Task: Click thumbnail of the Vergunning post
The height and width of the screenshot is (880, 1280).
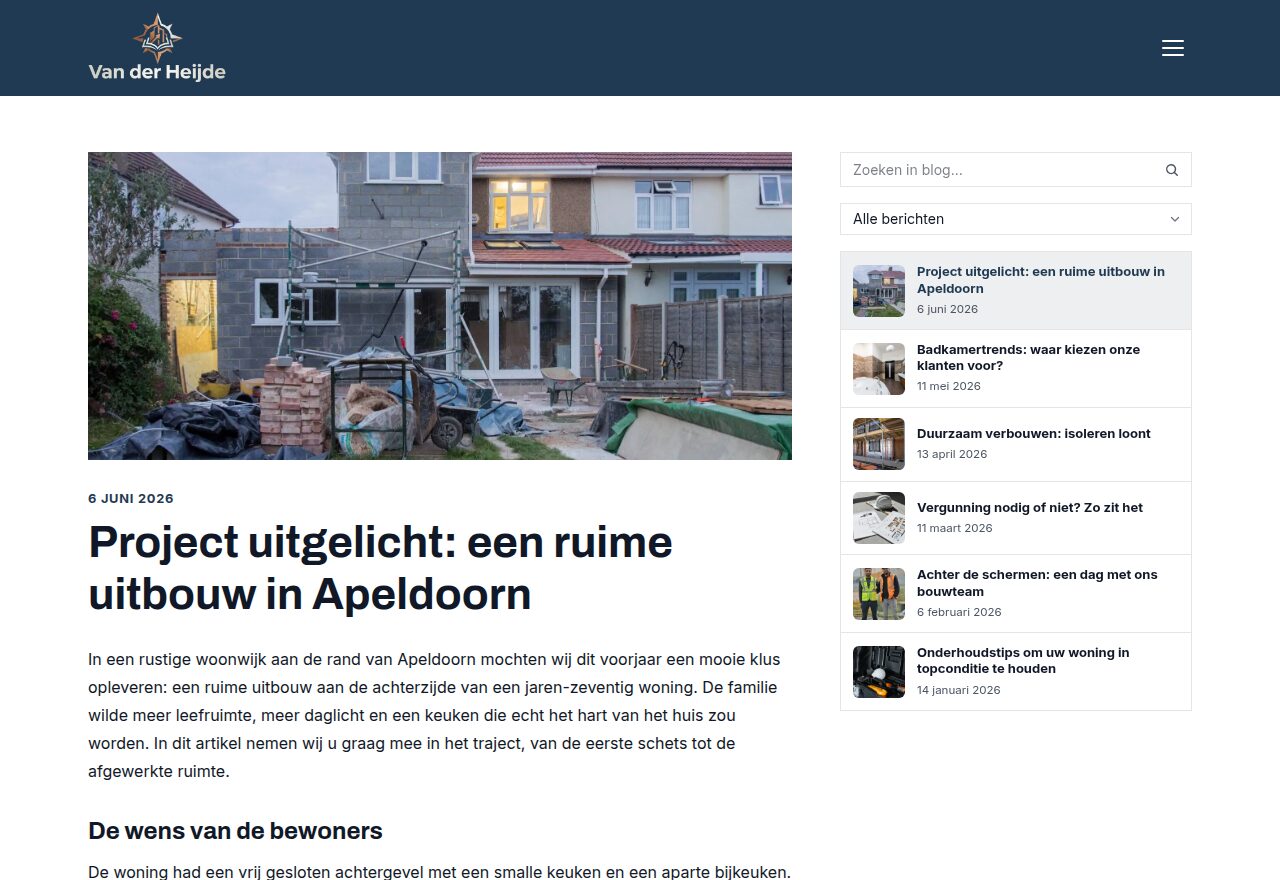Action: (x=879, y=518)
